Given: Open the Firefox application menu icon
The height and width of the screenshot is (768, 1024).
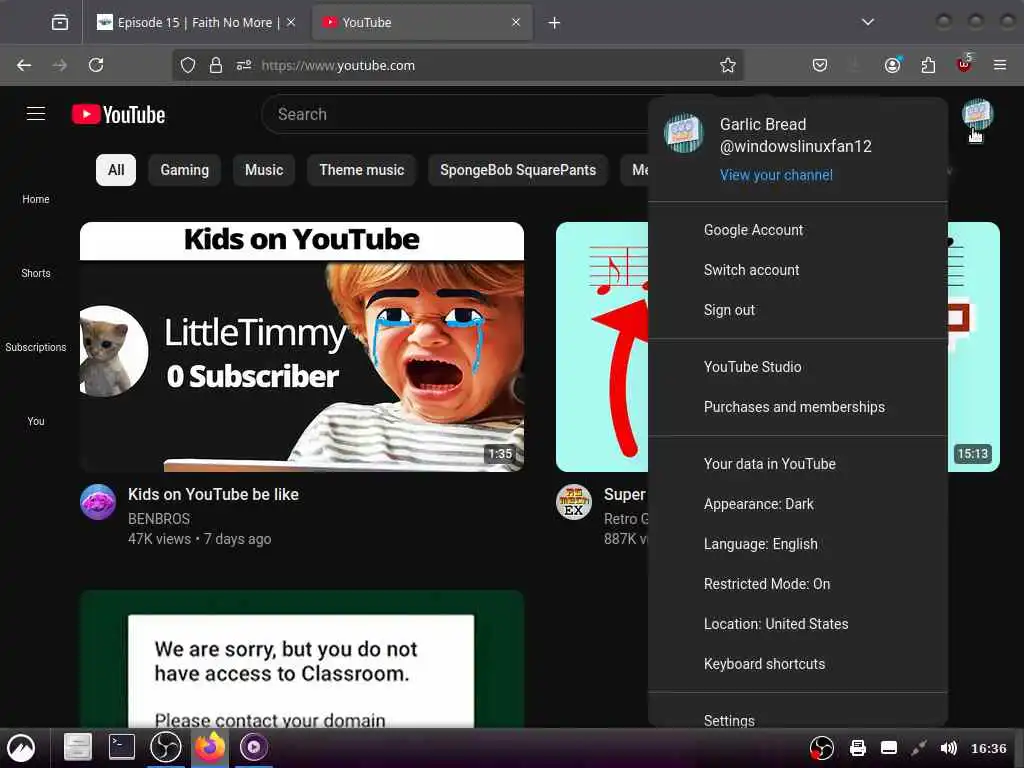Looking at the screenshot, I should pyautogui.click(x=1000, y=65).
